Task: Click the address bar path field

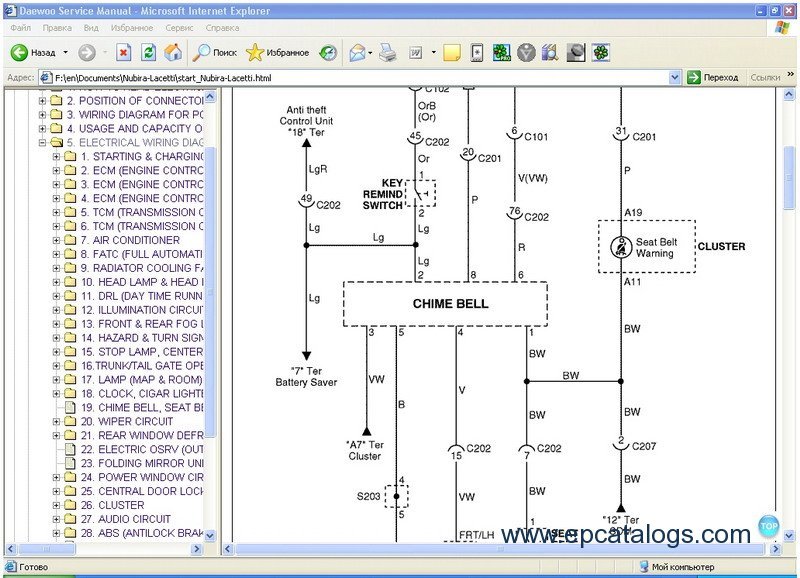Action: [x=360, y=78]
